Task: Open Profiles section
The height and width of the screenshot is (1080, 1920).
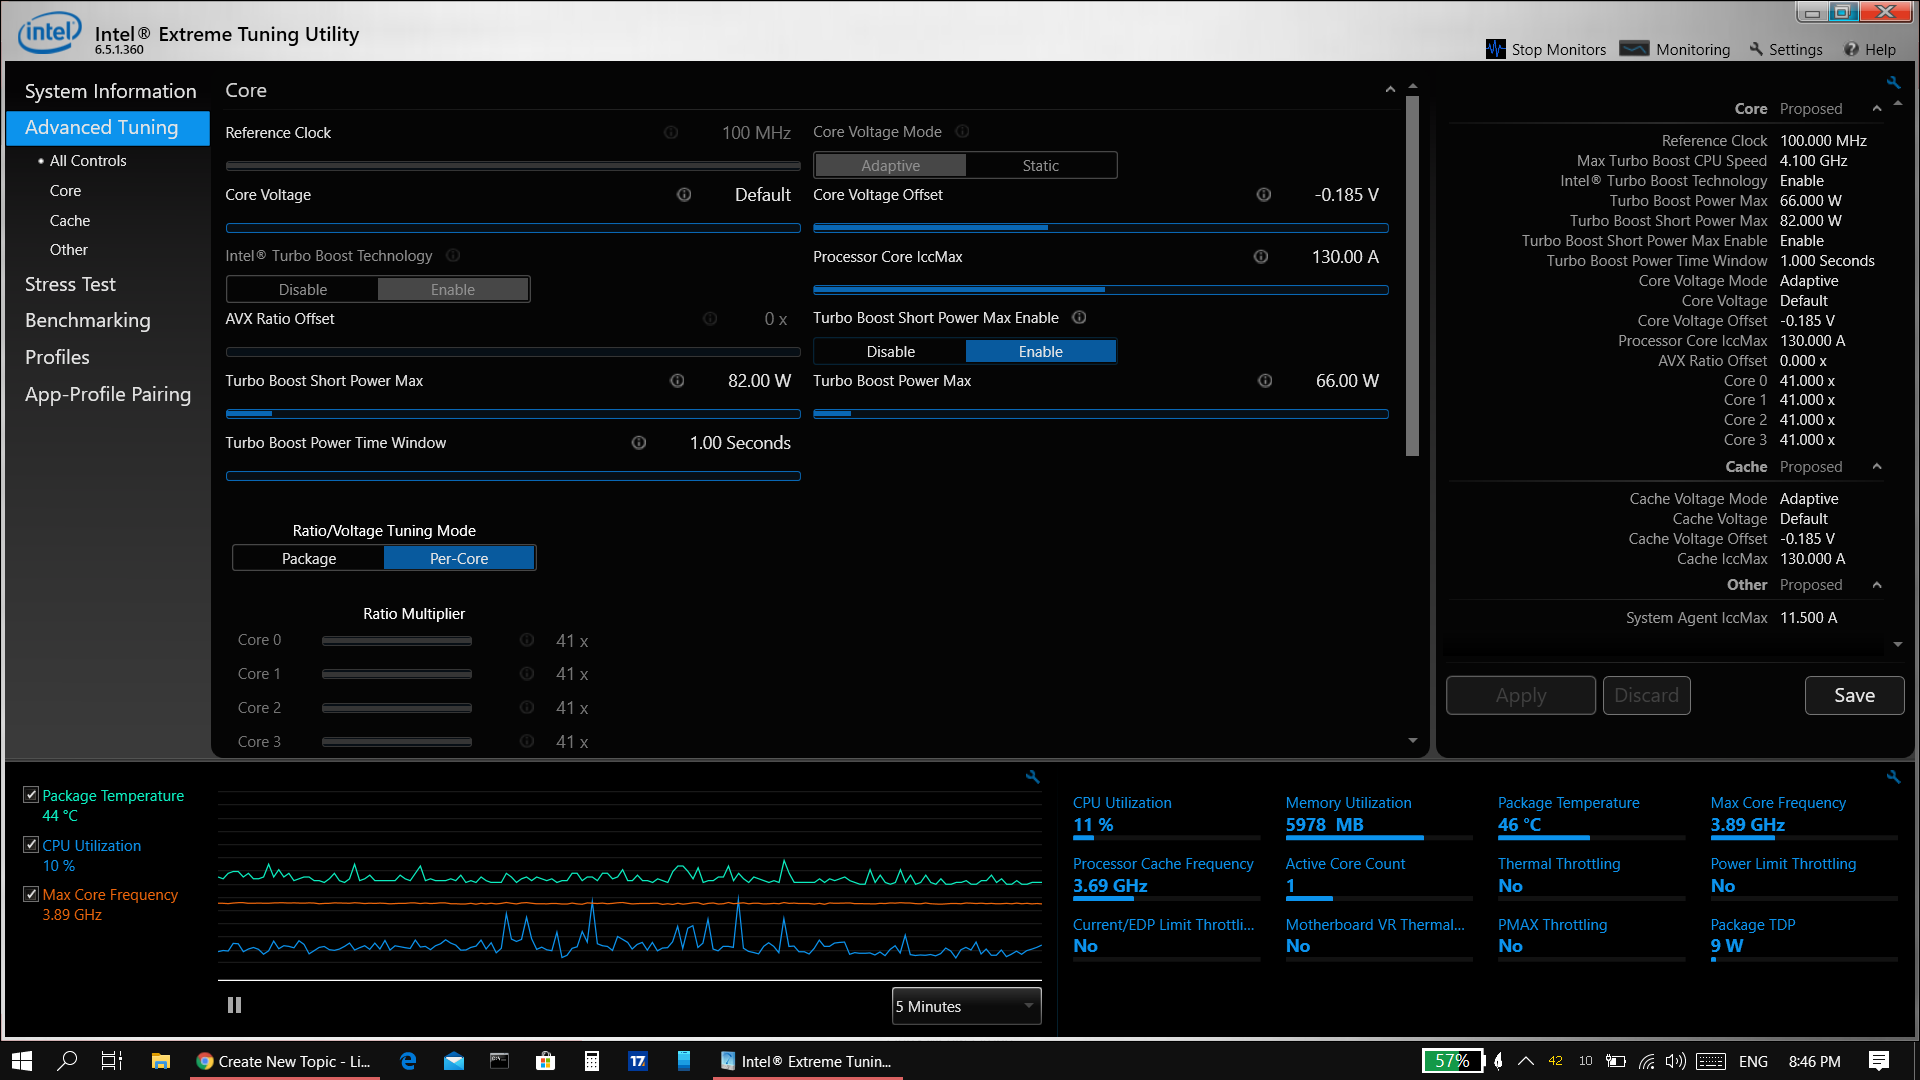Action: coord(57,358)
